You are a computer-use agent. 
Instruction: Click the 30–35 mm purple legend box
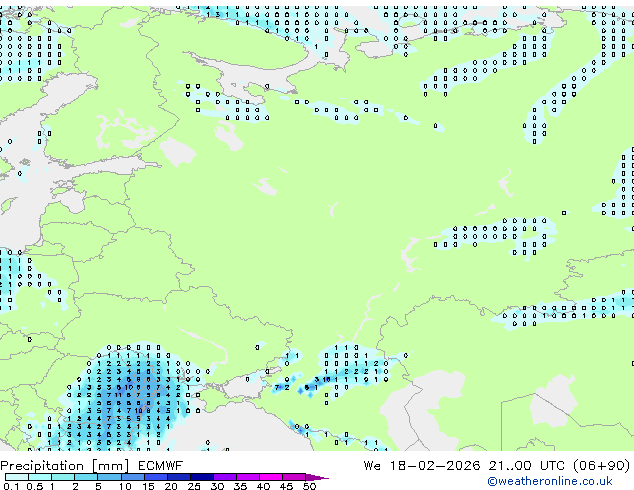pyautogui.click(x=225, y=477)
